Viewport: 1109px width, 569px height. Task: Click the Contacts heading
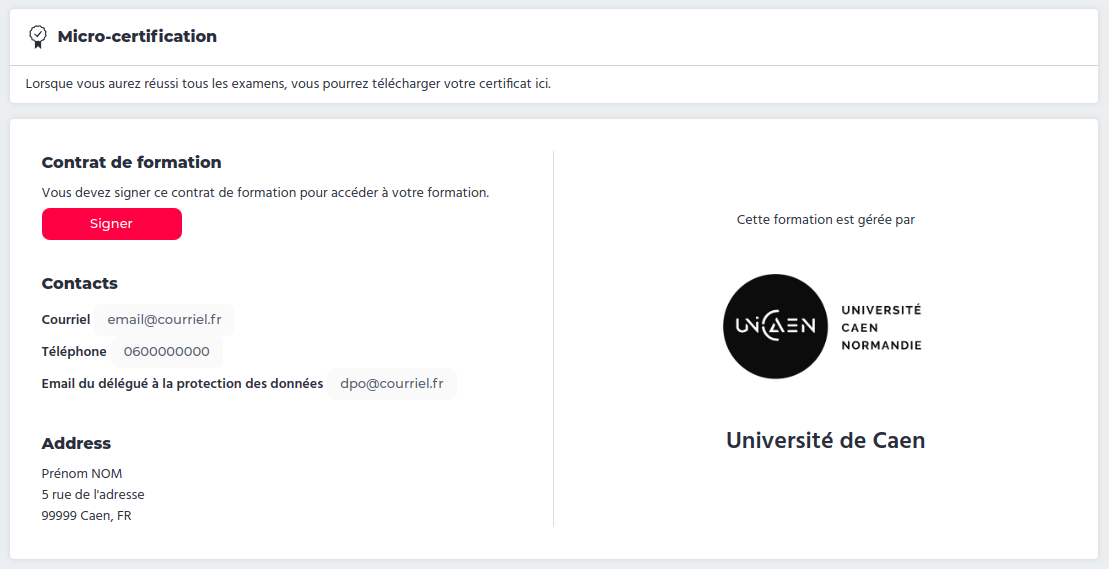coord(79,283)
